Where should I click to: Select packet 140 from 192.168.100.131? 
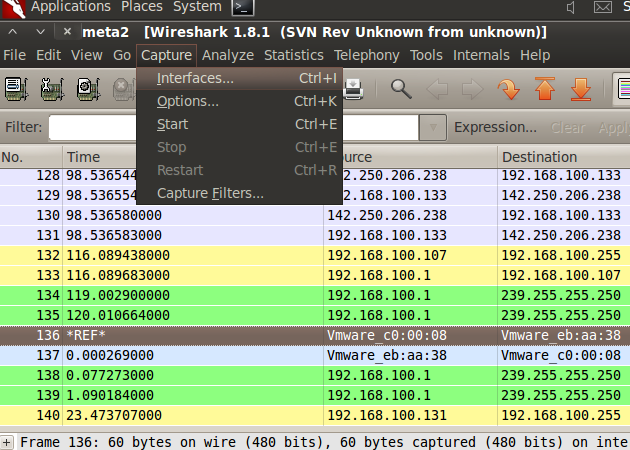click(x=315, y=415)
